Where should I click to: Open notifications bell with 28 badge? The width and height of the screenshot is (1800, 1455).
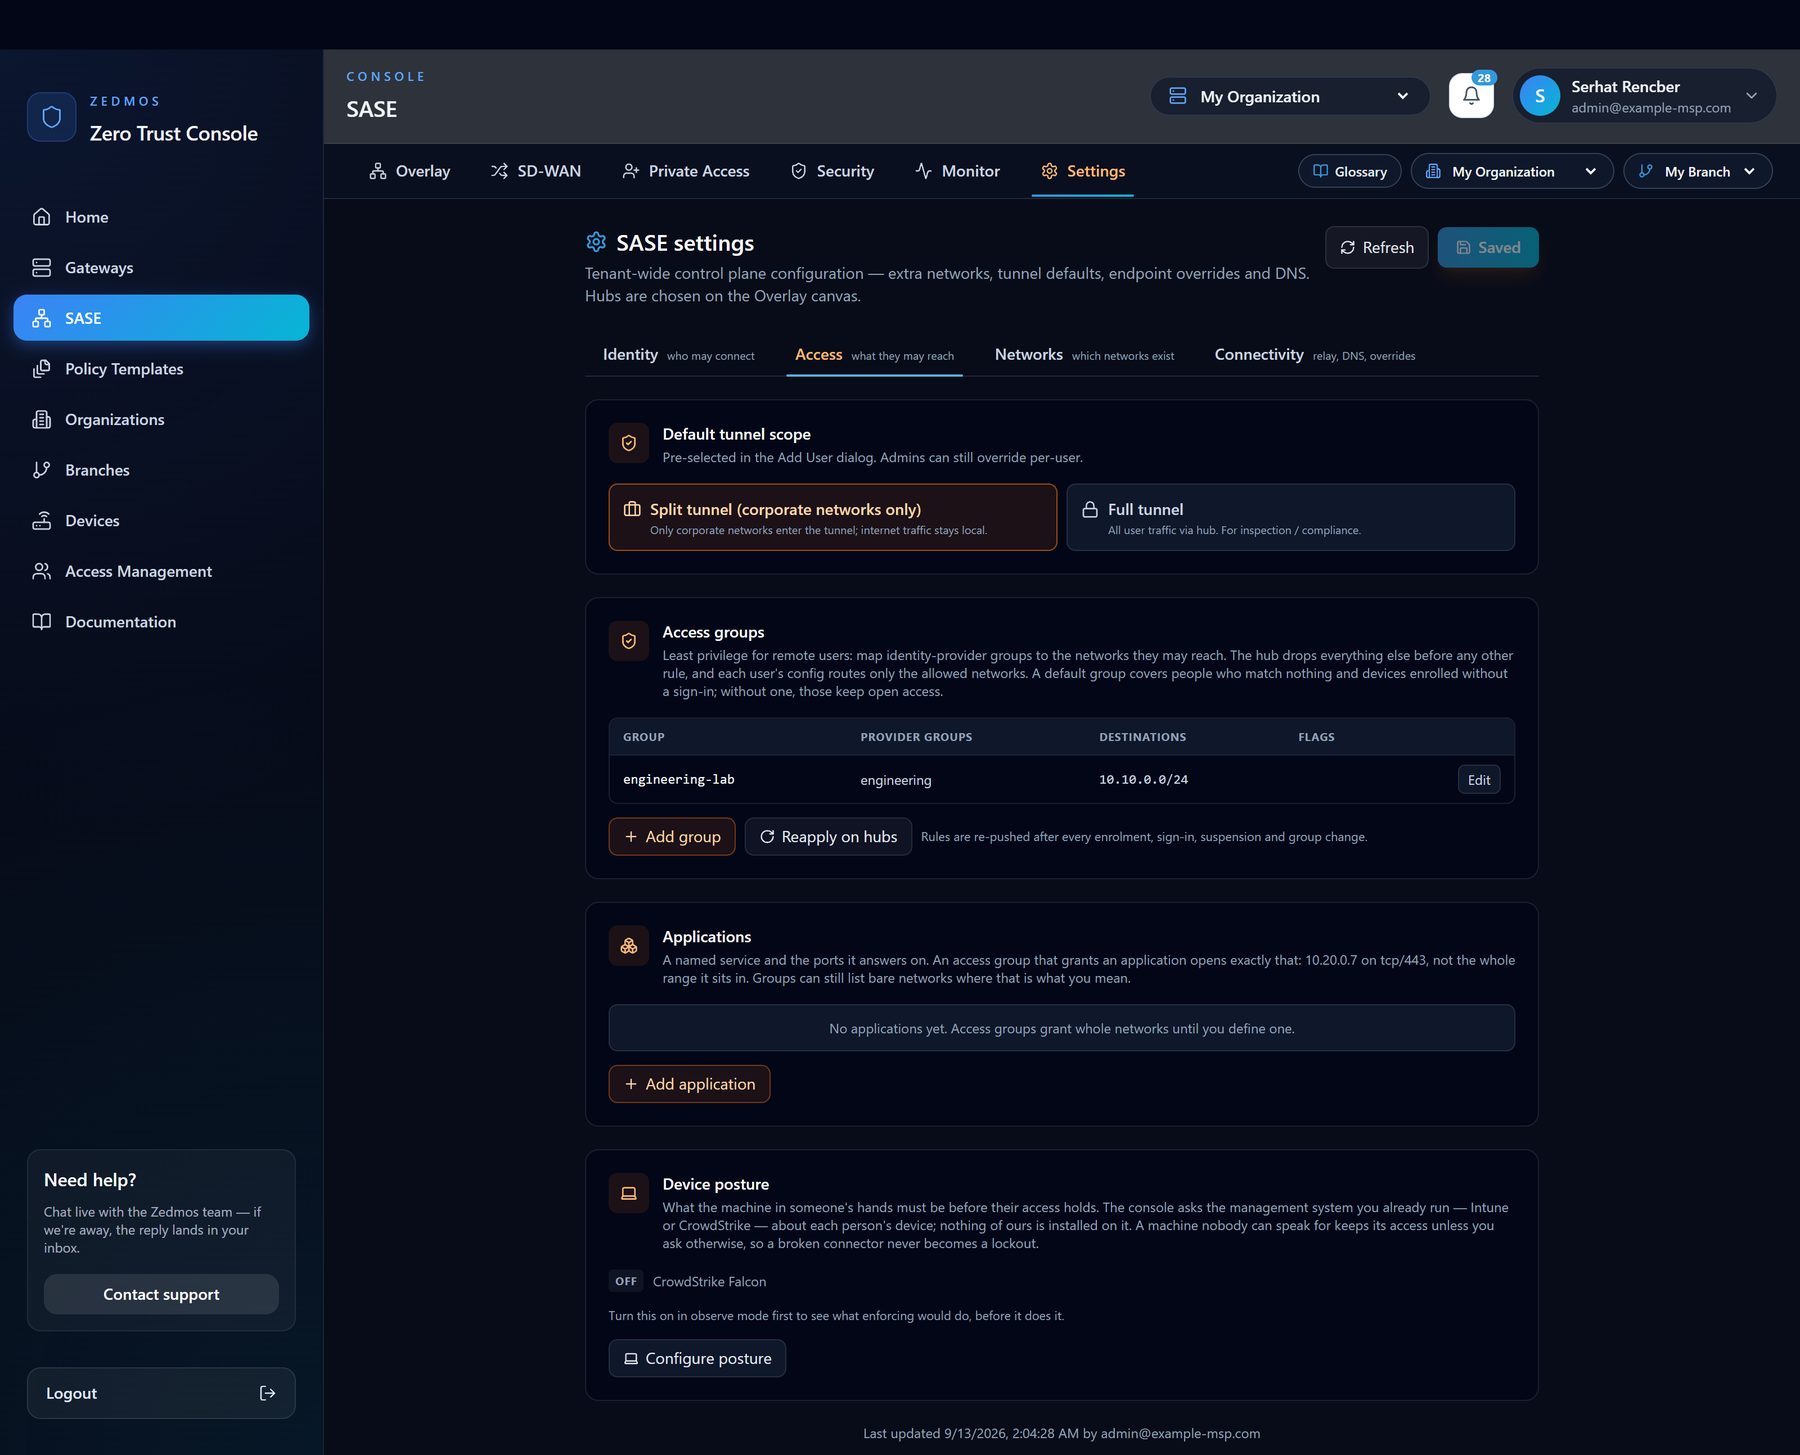[1471, 96]
